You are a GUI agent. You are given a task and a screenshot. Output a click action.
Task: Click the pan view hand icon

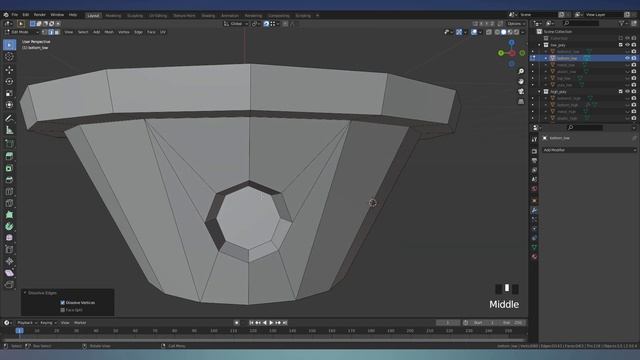point(521,81)
